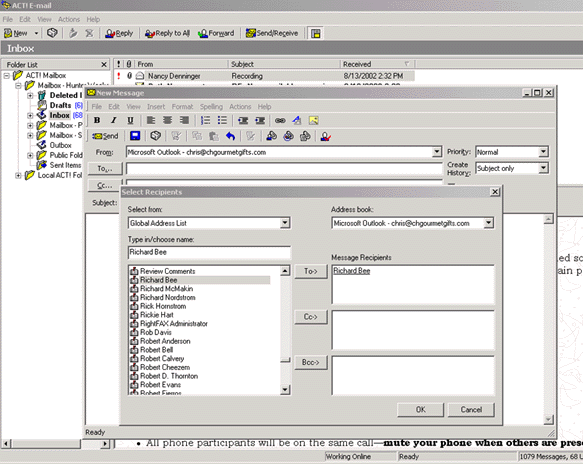Viewport: 583px width, 464px height.
Task: Open the New Message Spelling menu
Action: pyautogui.click(x=211, y=107)
